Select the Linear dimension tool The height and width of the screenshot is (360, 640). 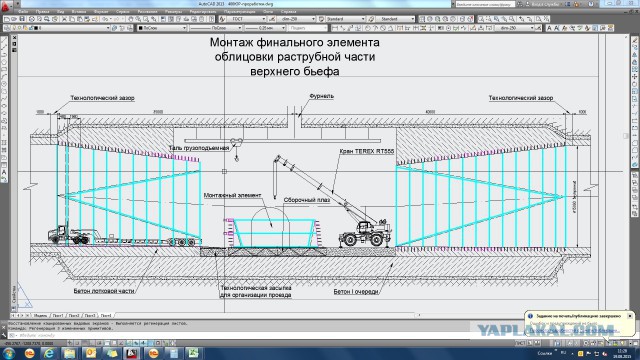pos(335,28)
